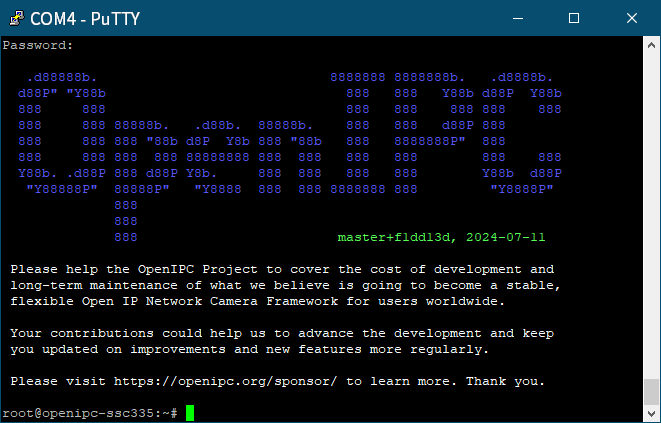Click the vertical scrollbar thumb
Viewport: 661px width, 423px height.
[x=651, y=392]
